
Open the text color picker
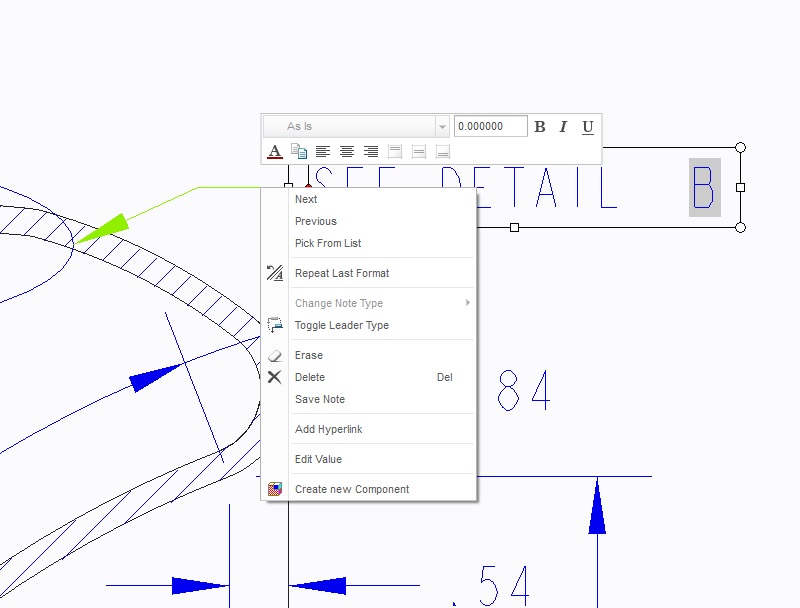(x=274, y=151)
